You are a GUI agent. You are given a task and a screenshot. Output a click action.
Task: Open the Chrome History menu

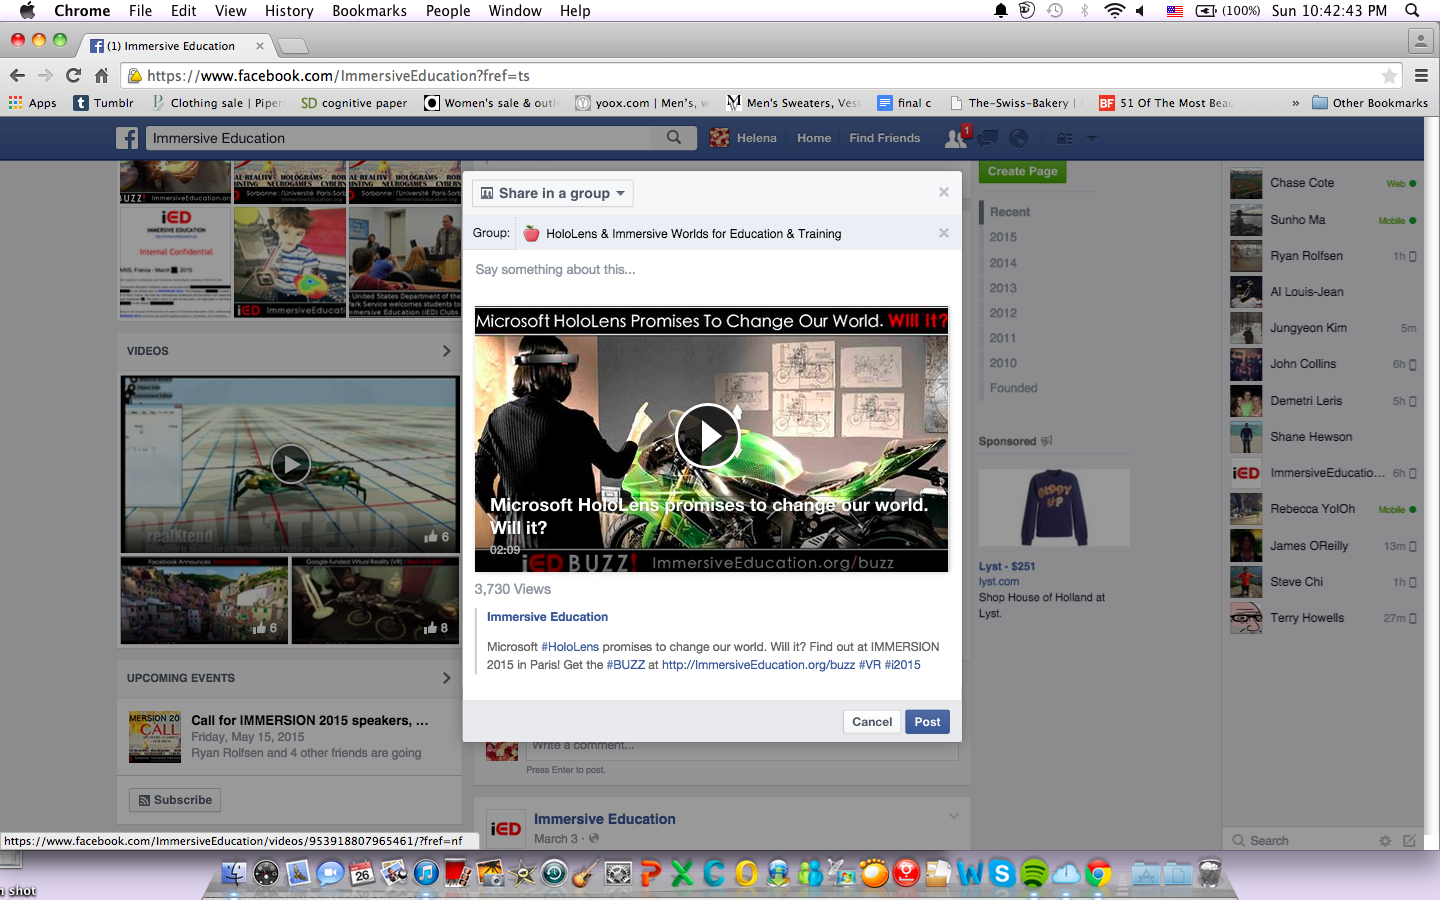289,11
